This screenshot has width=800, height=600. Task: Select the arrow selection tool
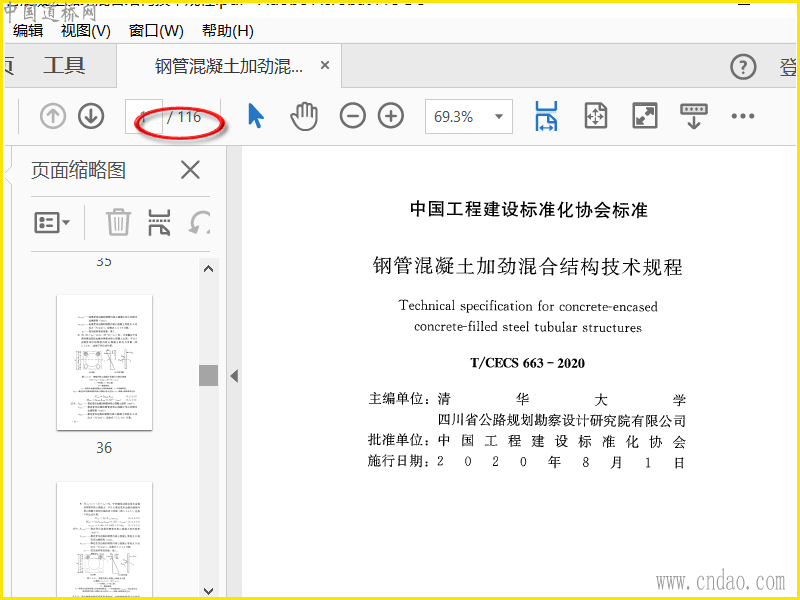(256, 116)
